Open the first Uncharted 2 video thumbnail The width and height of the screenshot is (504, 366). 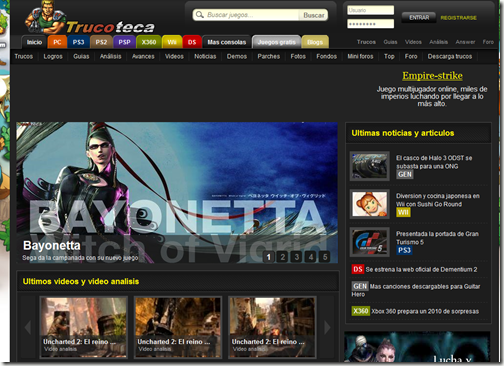(84, 327)
